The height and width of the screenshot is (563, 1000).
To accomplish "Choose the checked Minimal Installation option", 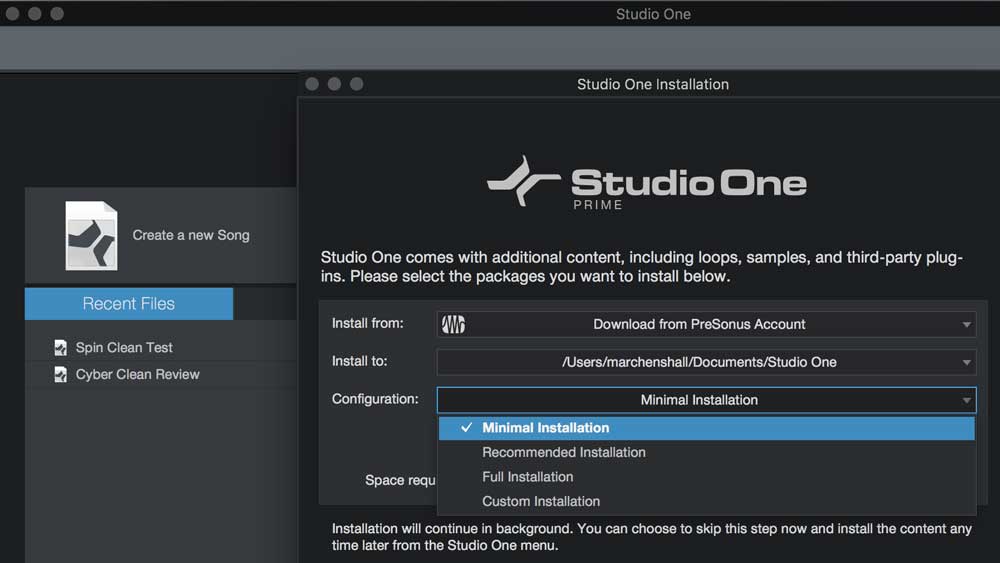I will point(545,428).
